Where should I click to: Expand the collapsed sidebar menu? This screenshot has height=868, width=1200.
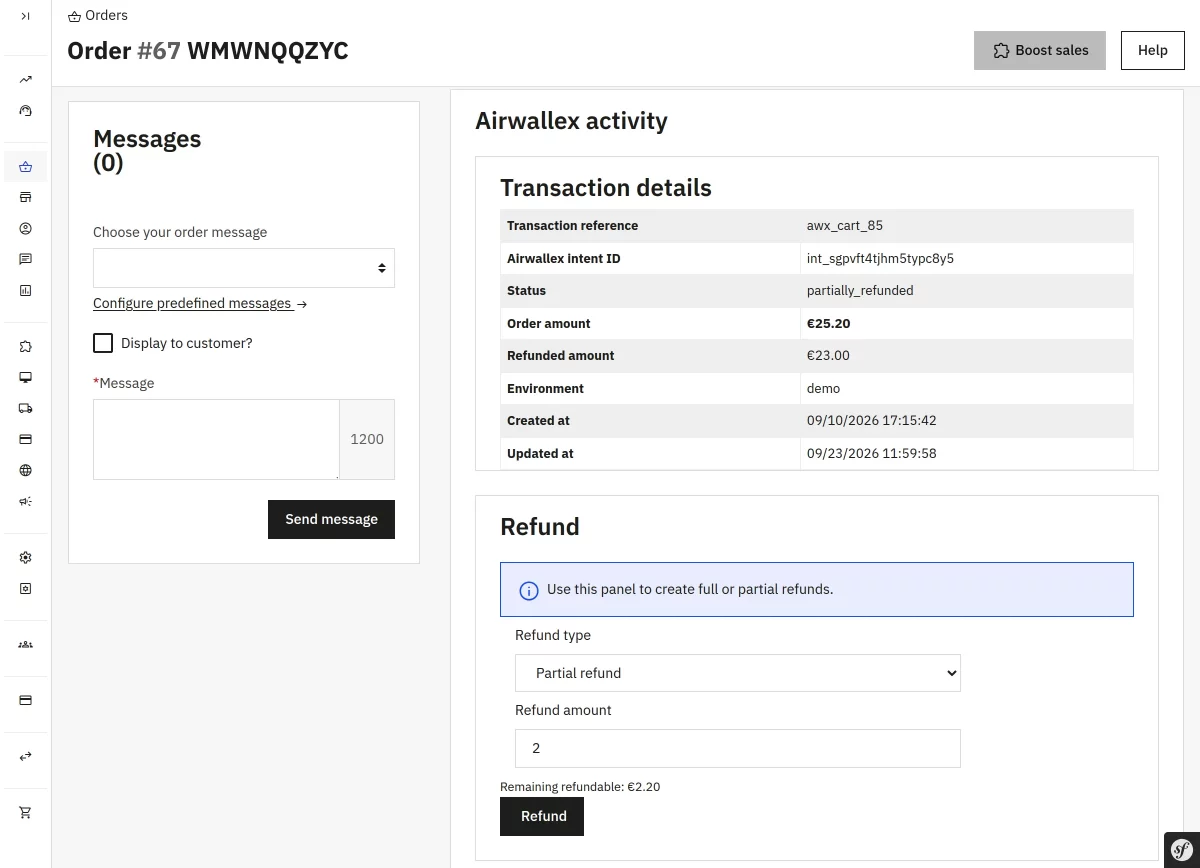click(25, 16)
